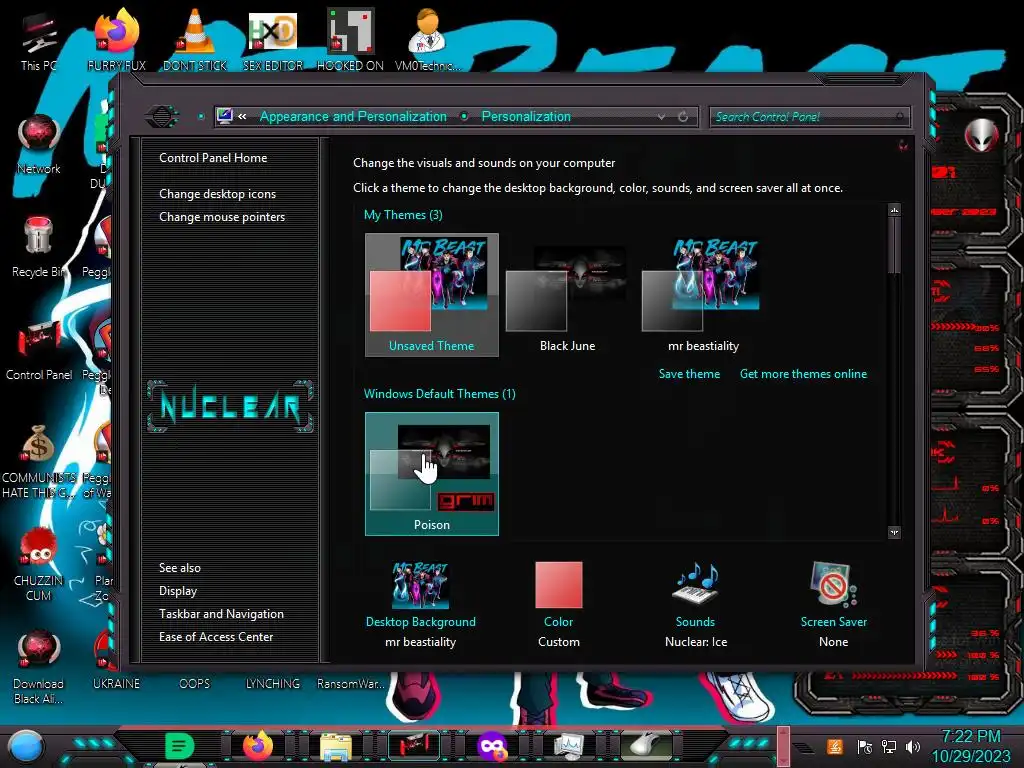The width and height of the screenshot is (1024, 768).
Task: Click the orange tray application icon
Action: (x=835, y=746)
